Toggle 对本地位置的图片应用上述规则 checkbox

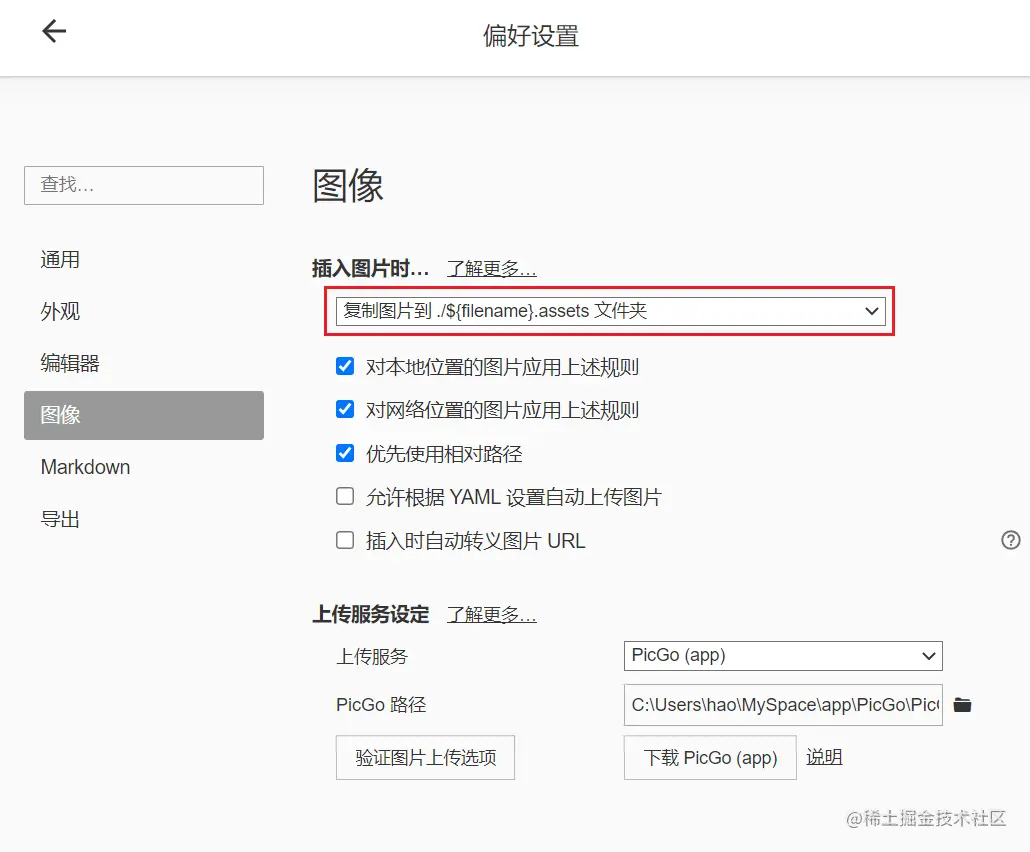point(345,366)
